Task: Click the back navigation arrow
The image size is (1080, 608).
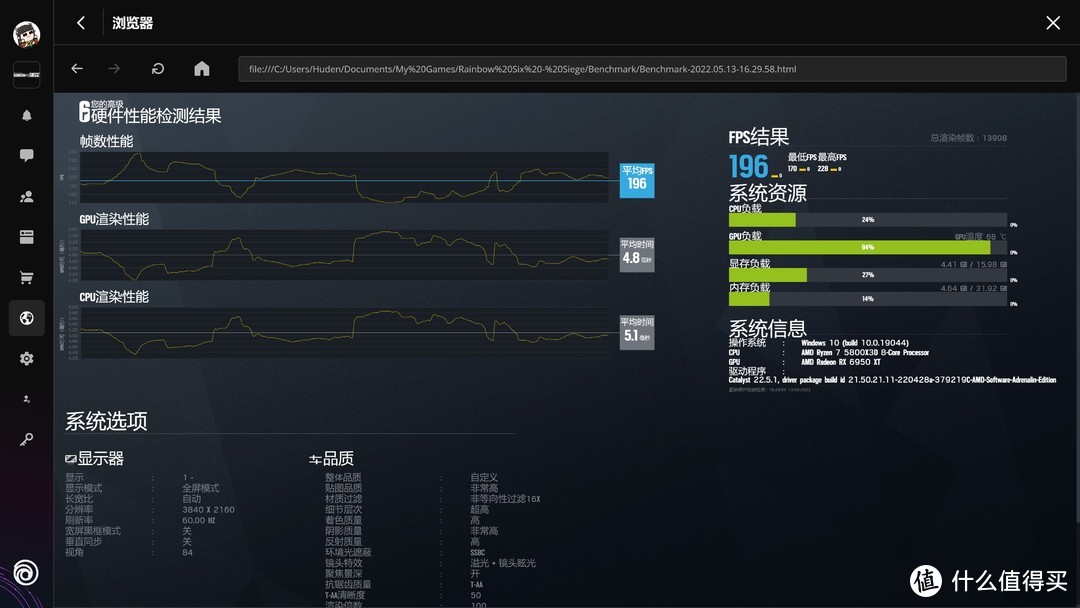Action: point(76,68)
